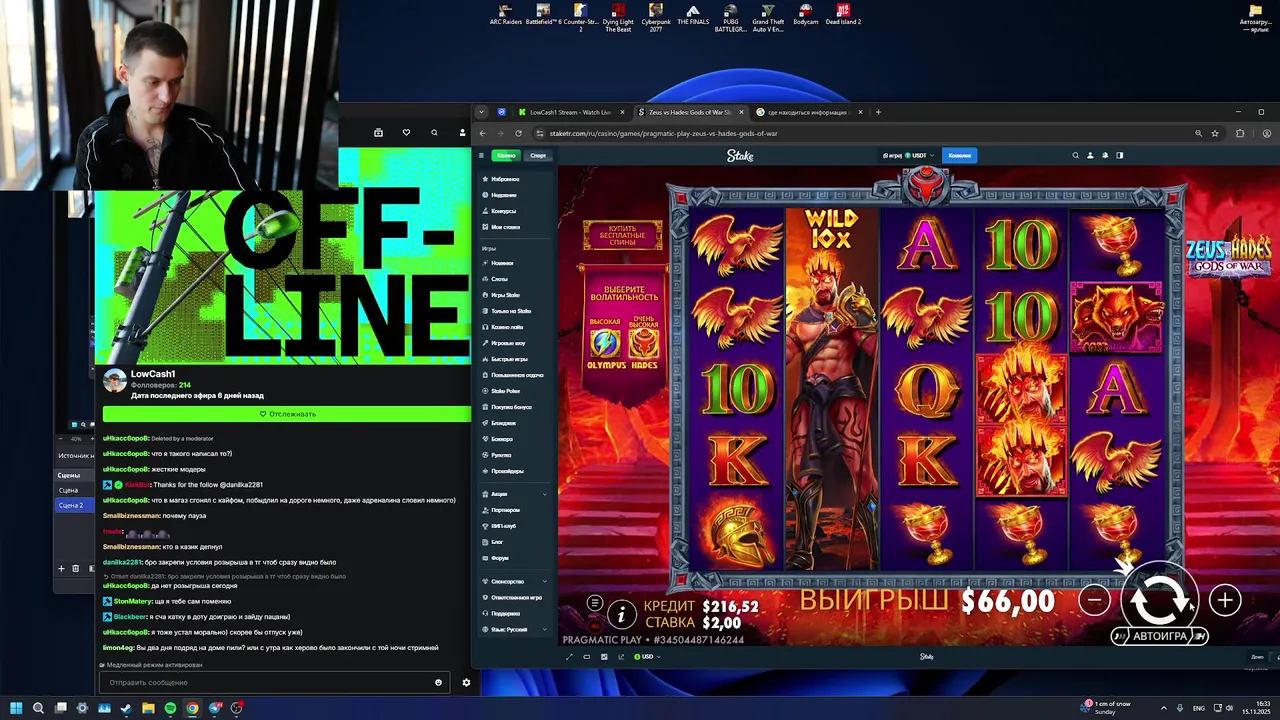Open Kick favorites heart icon
1280x720 pixels.
pyautogui.click(x=406, y=132)
